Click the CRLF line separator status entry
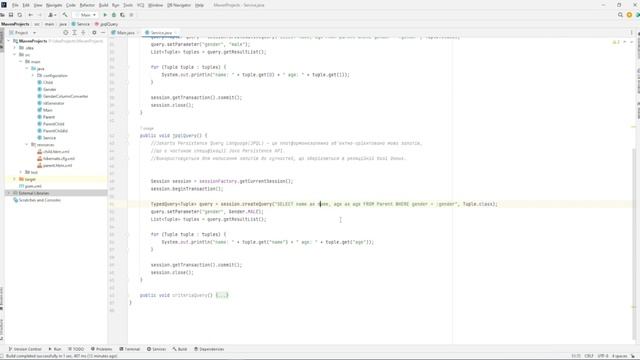 coord(589,356)
